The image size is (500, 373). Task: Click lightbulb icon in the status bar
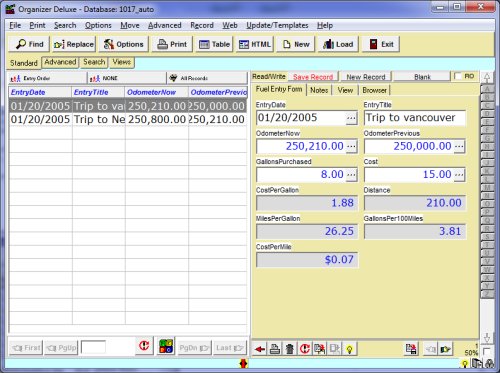pos(464,364)
